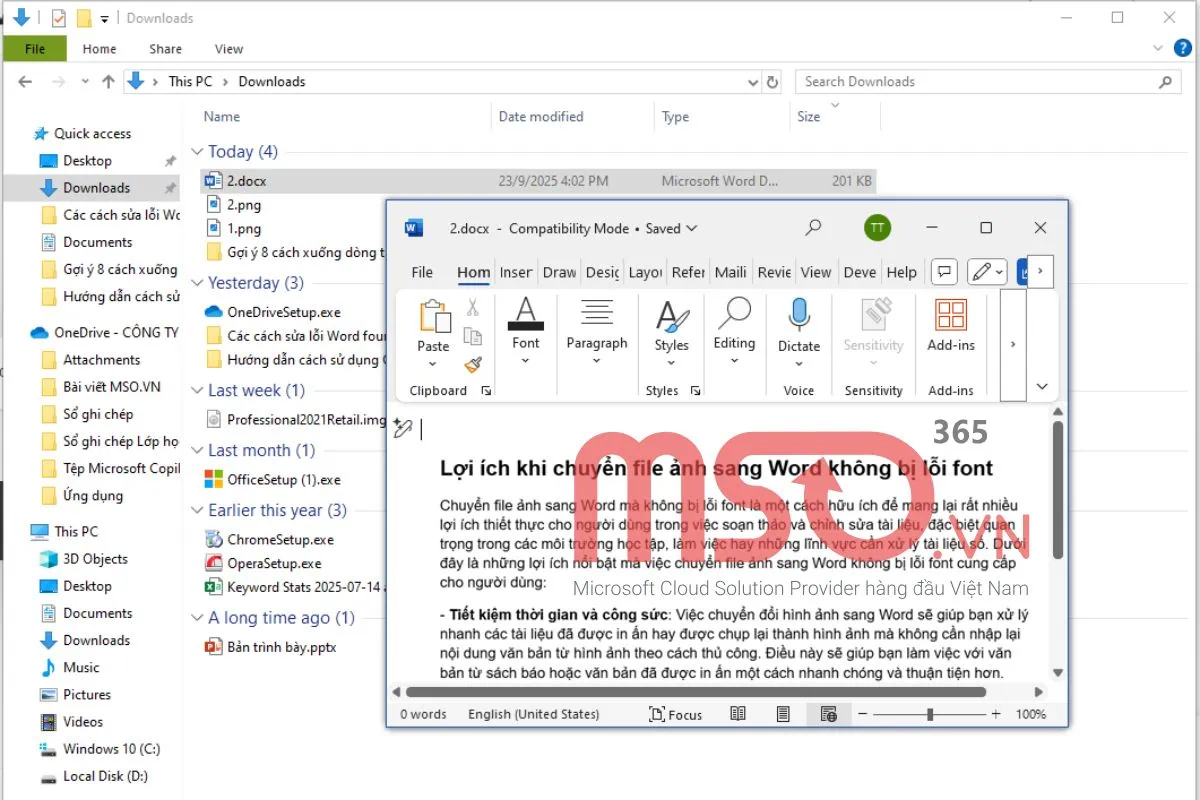Click the Search Downloads input field
This screenshot has height=800, width=1200.
click(987, 82)
